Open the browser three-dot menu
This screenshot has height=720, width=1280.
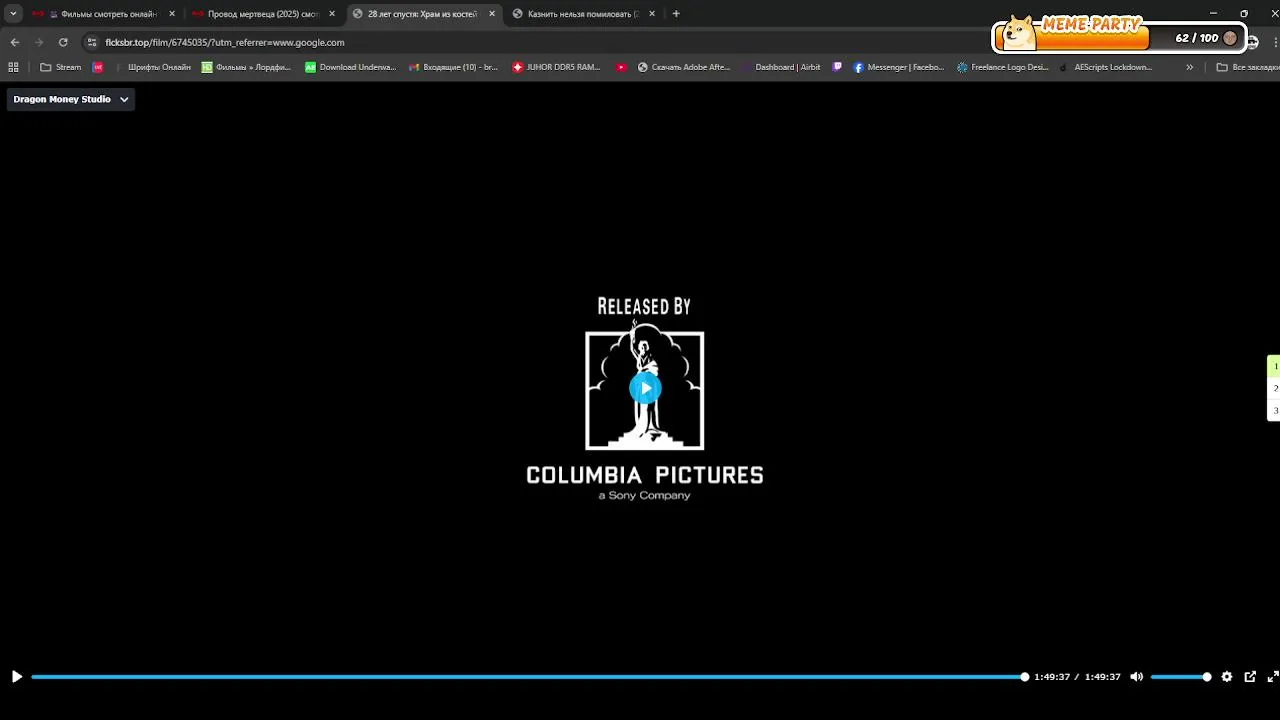[1275, 42]
